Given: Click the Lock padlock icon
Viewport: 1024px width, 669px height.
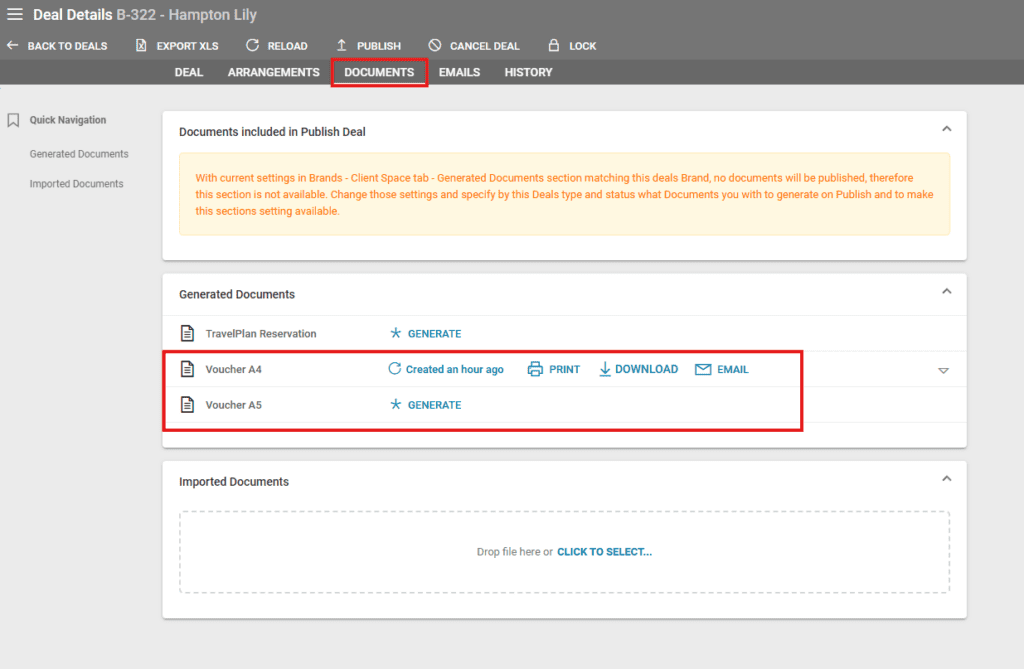Looking at the screenshot, I should point(553,46).
